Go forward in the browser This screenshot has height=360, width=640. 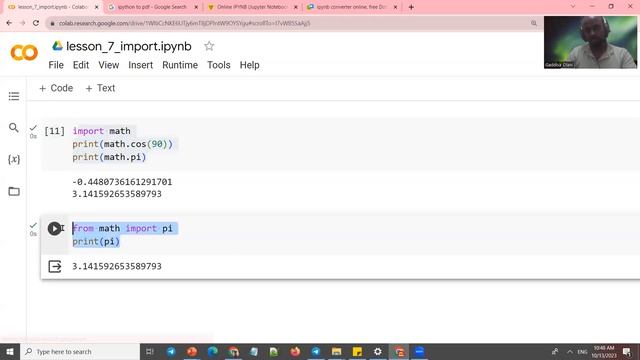coord(22,23)
